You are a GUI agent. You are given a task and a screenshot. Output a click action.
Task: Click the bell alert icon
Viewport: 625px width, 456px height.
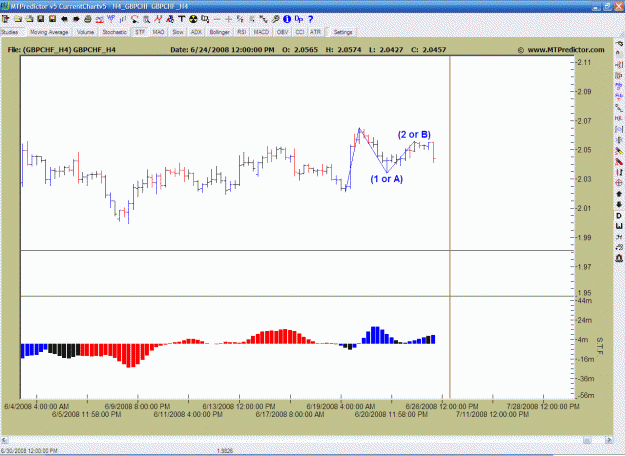click(x=619, y=258)
